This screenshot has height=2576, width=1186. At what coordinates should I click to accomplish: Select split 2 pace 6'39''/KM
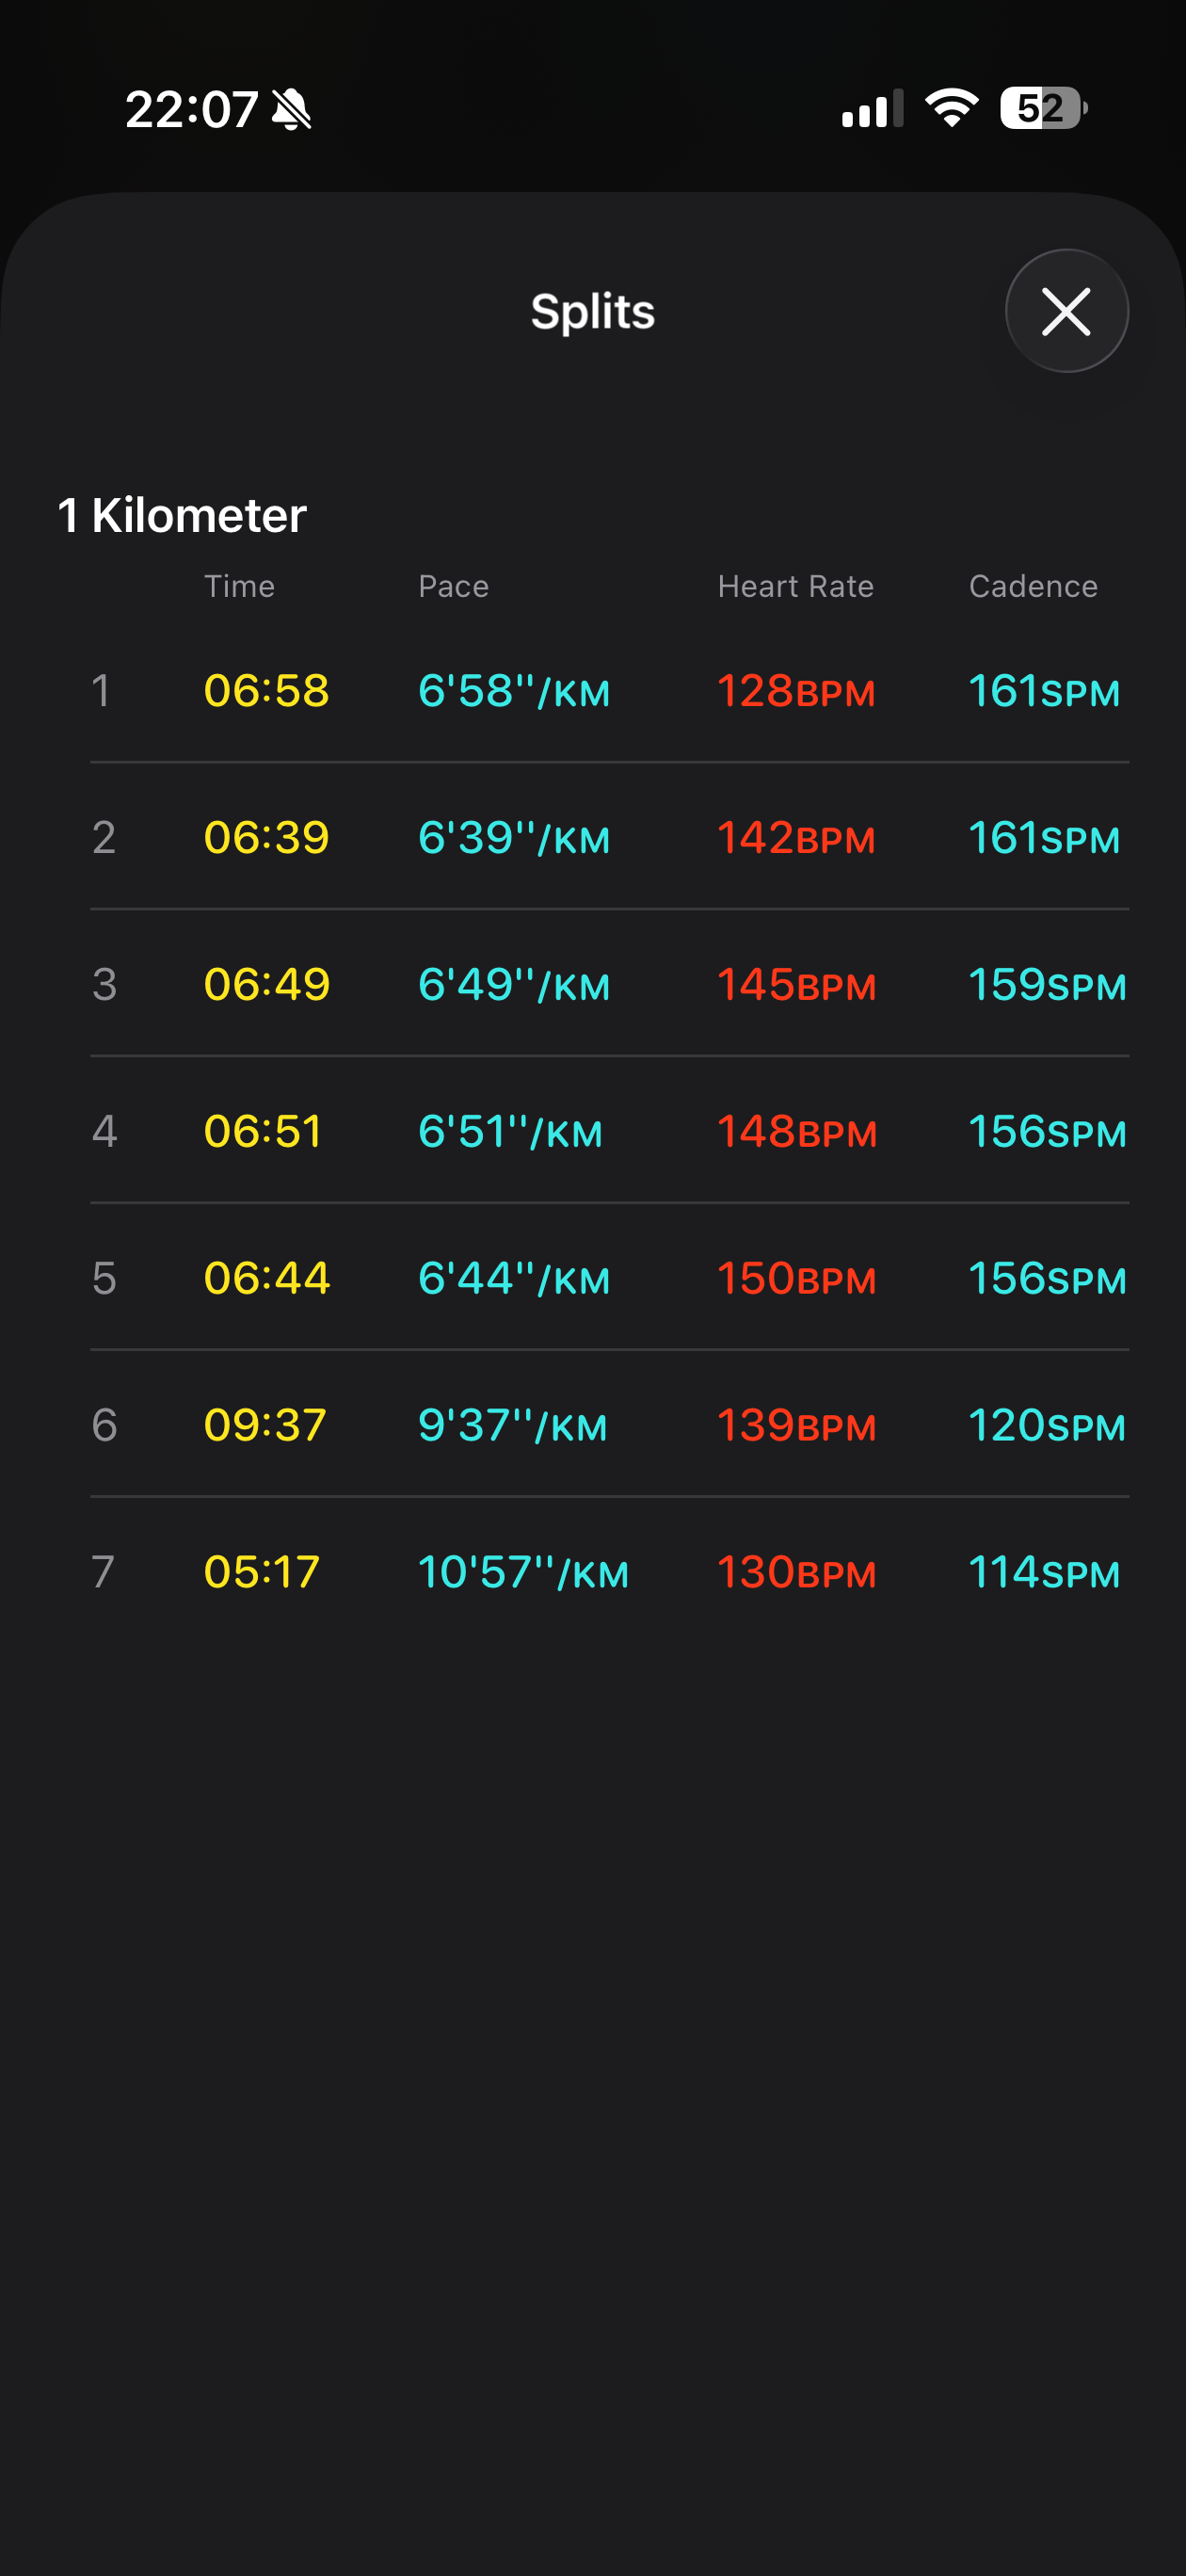[x=513, y=838]
